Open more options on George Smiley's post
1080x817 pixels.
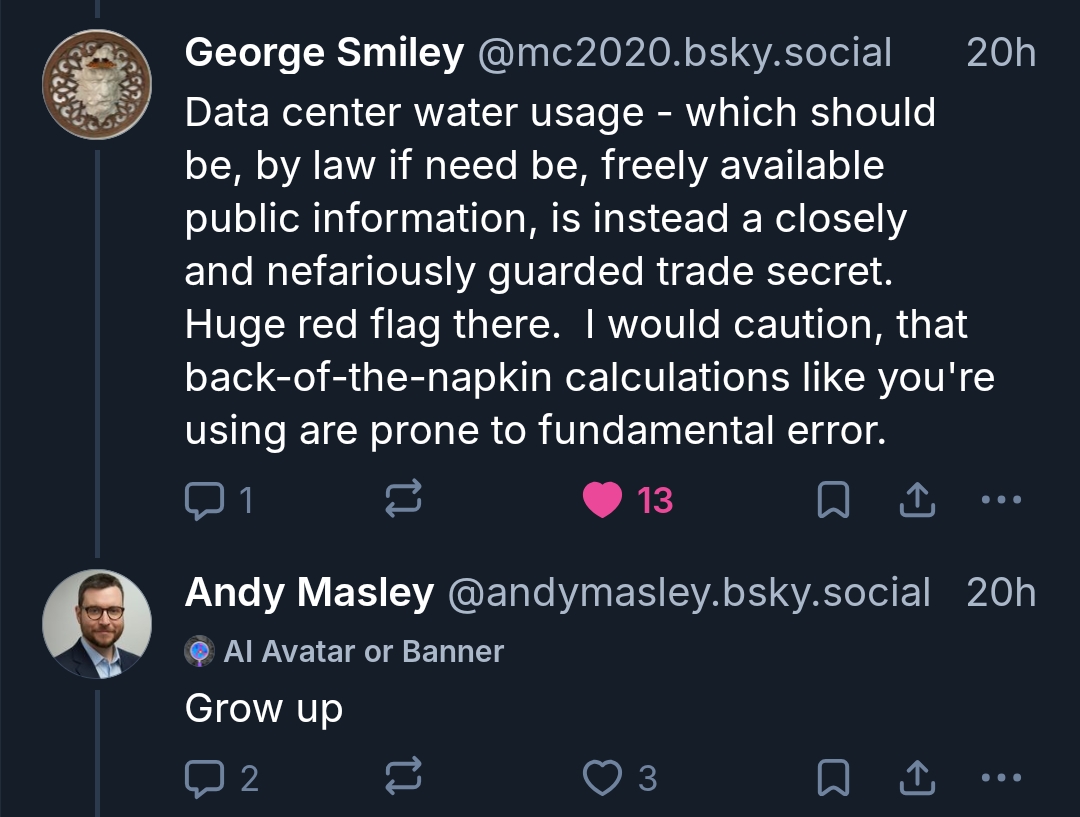(1001, 500)
